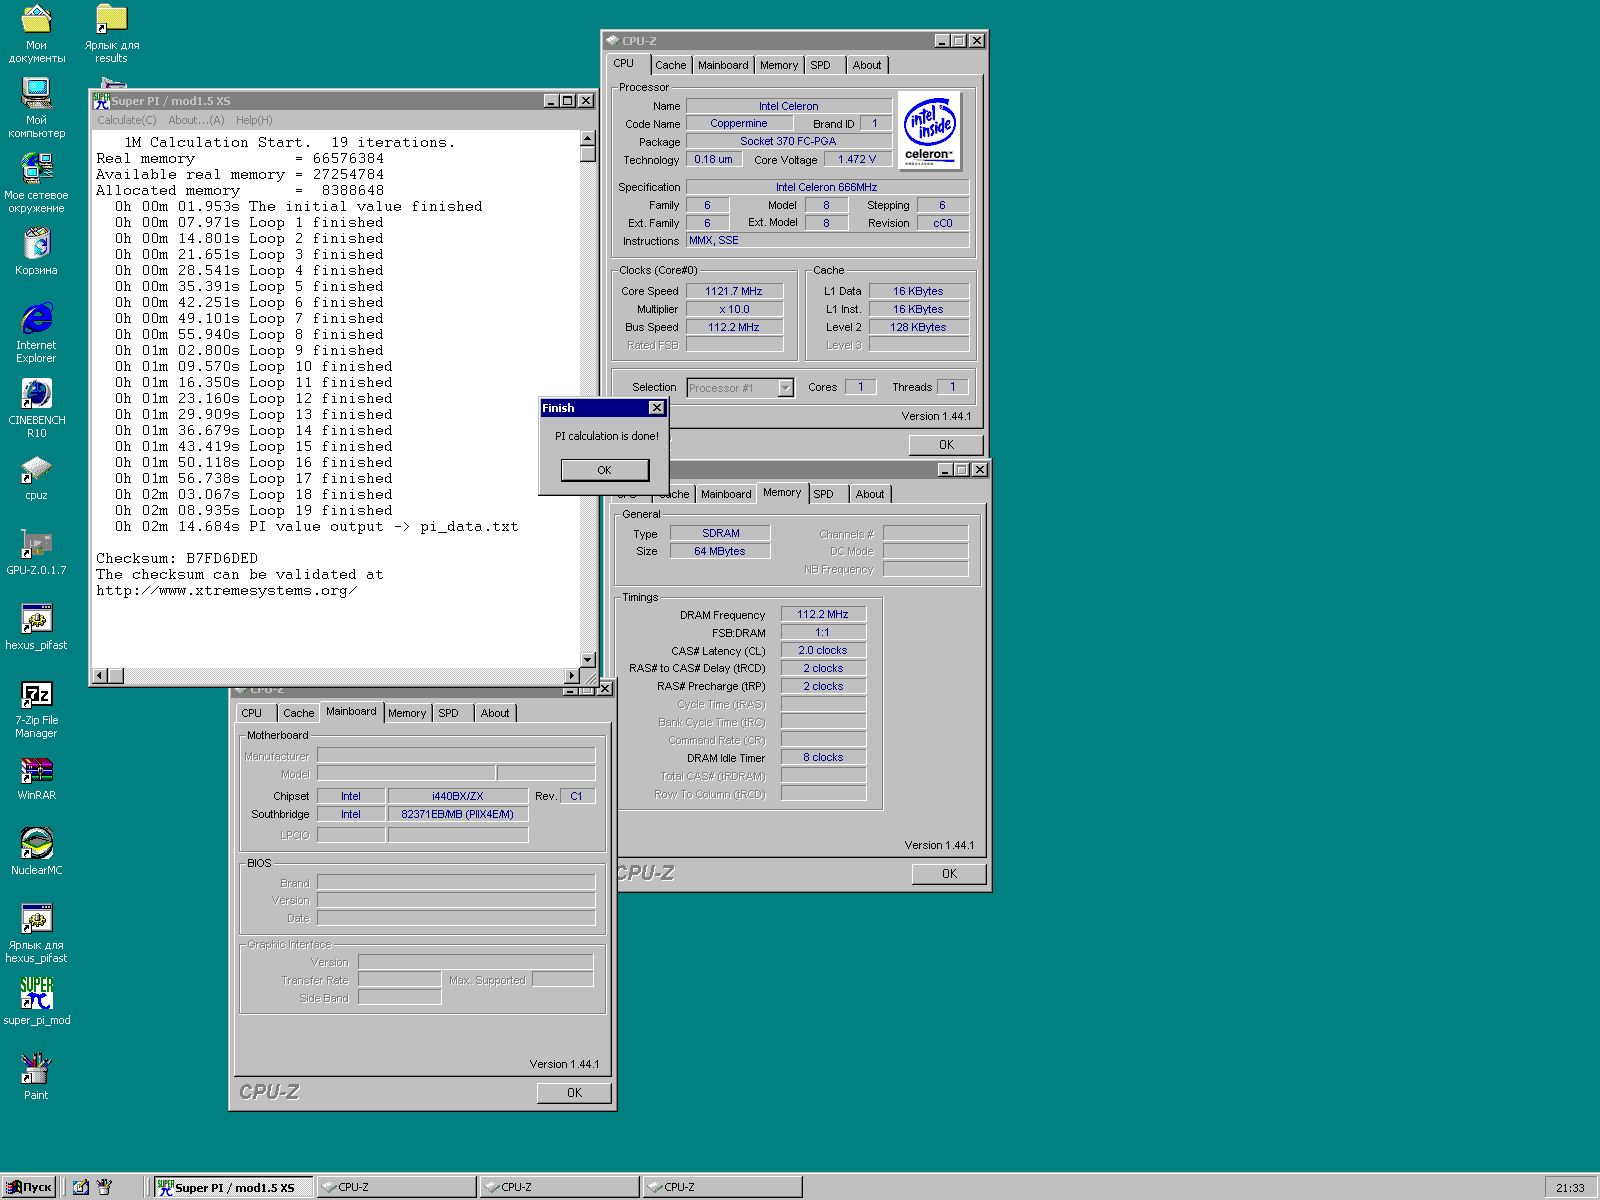Click the Super PI horizontal scrollbar left arrow
Screen dimensions: 1600x1200
pos(99,676)
